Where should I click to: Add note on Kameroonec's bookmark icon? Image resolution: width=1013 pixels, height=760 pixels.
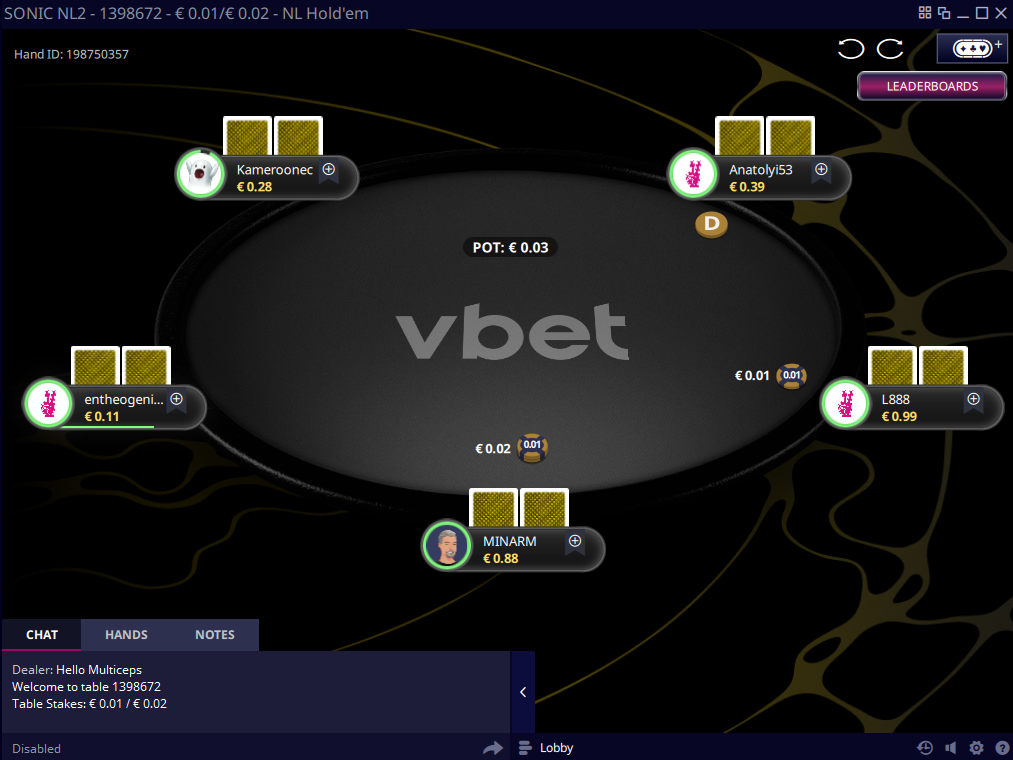click(329, 171)
